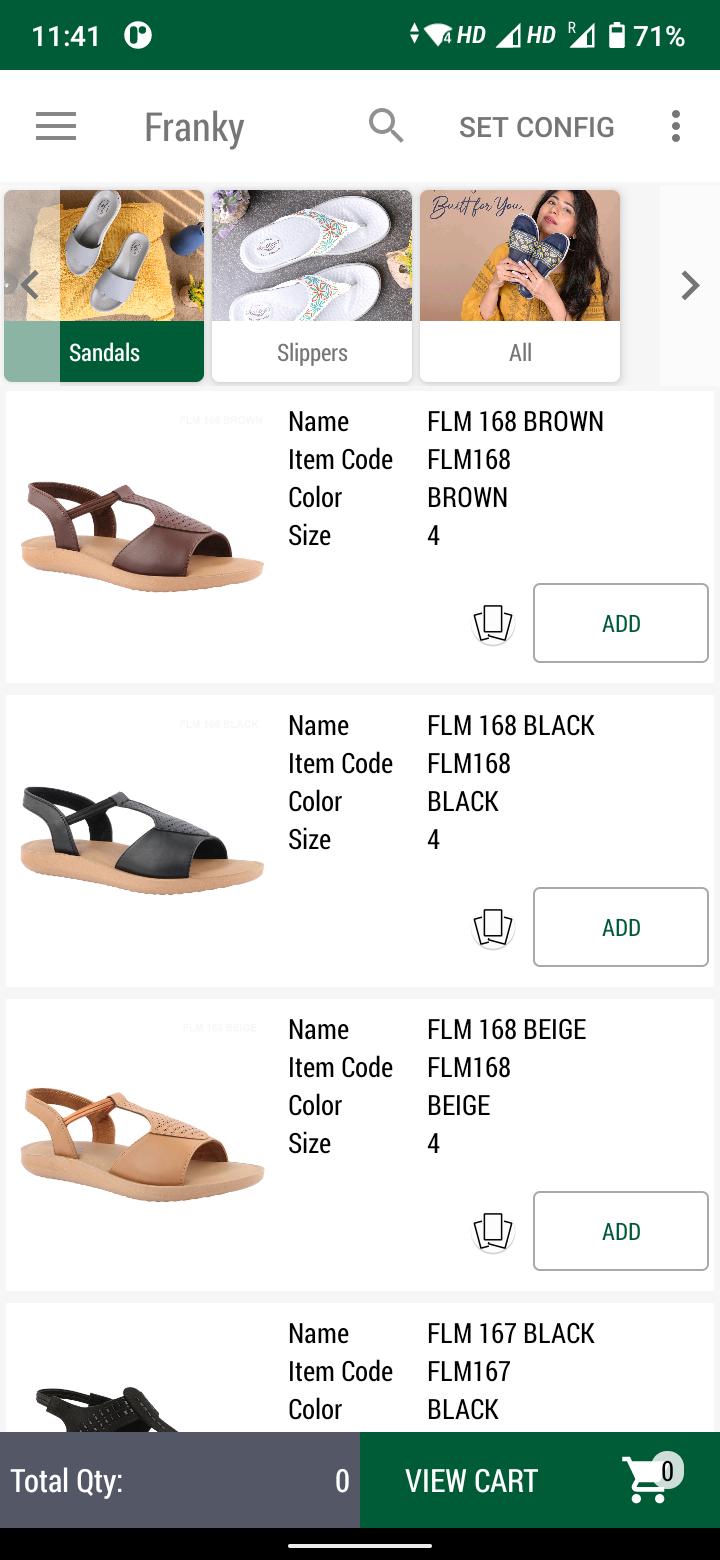Select the All category tab
Viewport: 720px width, 1560px height.
[520, 286]
